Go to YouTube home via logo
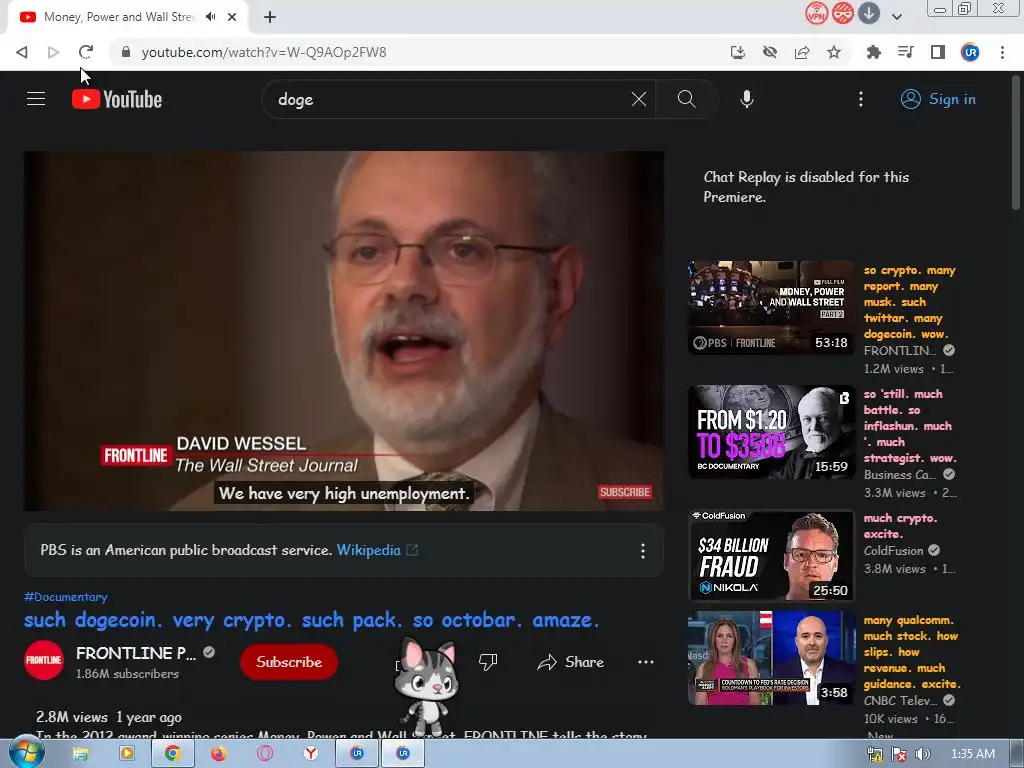 coord(117,99)
